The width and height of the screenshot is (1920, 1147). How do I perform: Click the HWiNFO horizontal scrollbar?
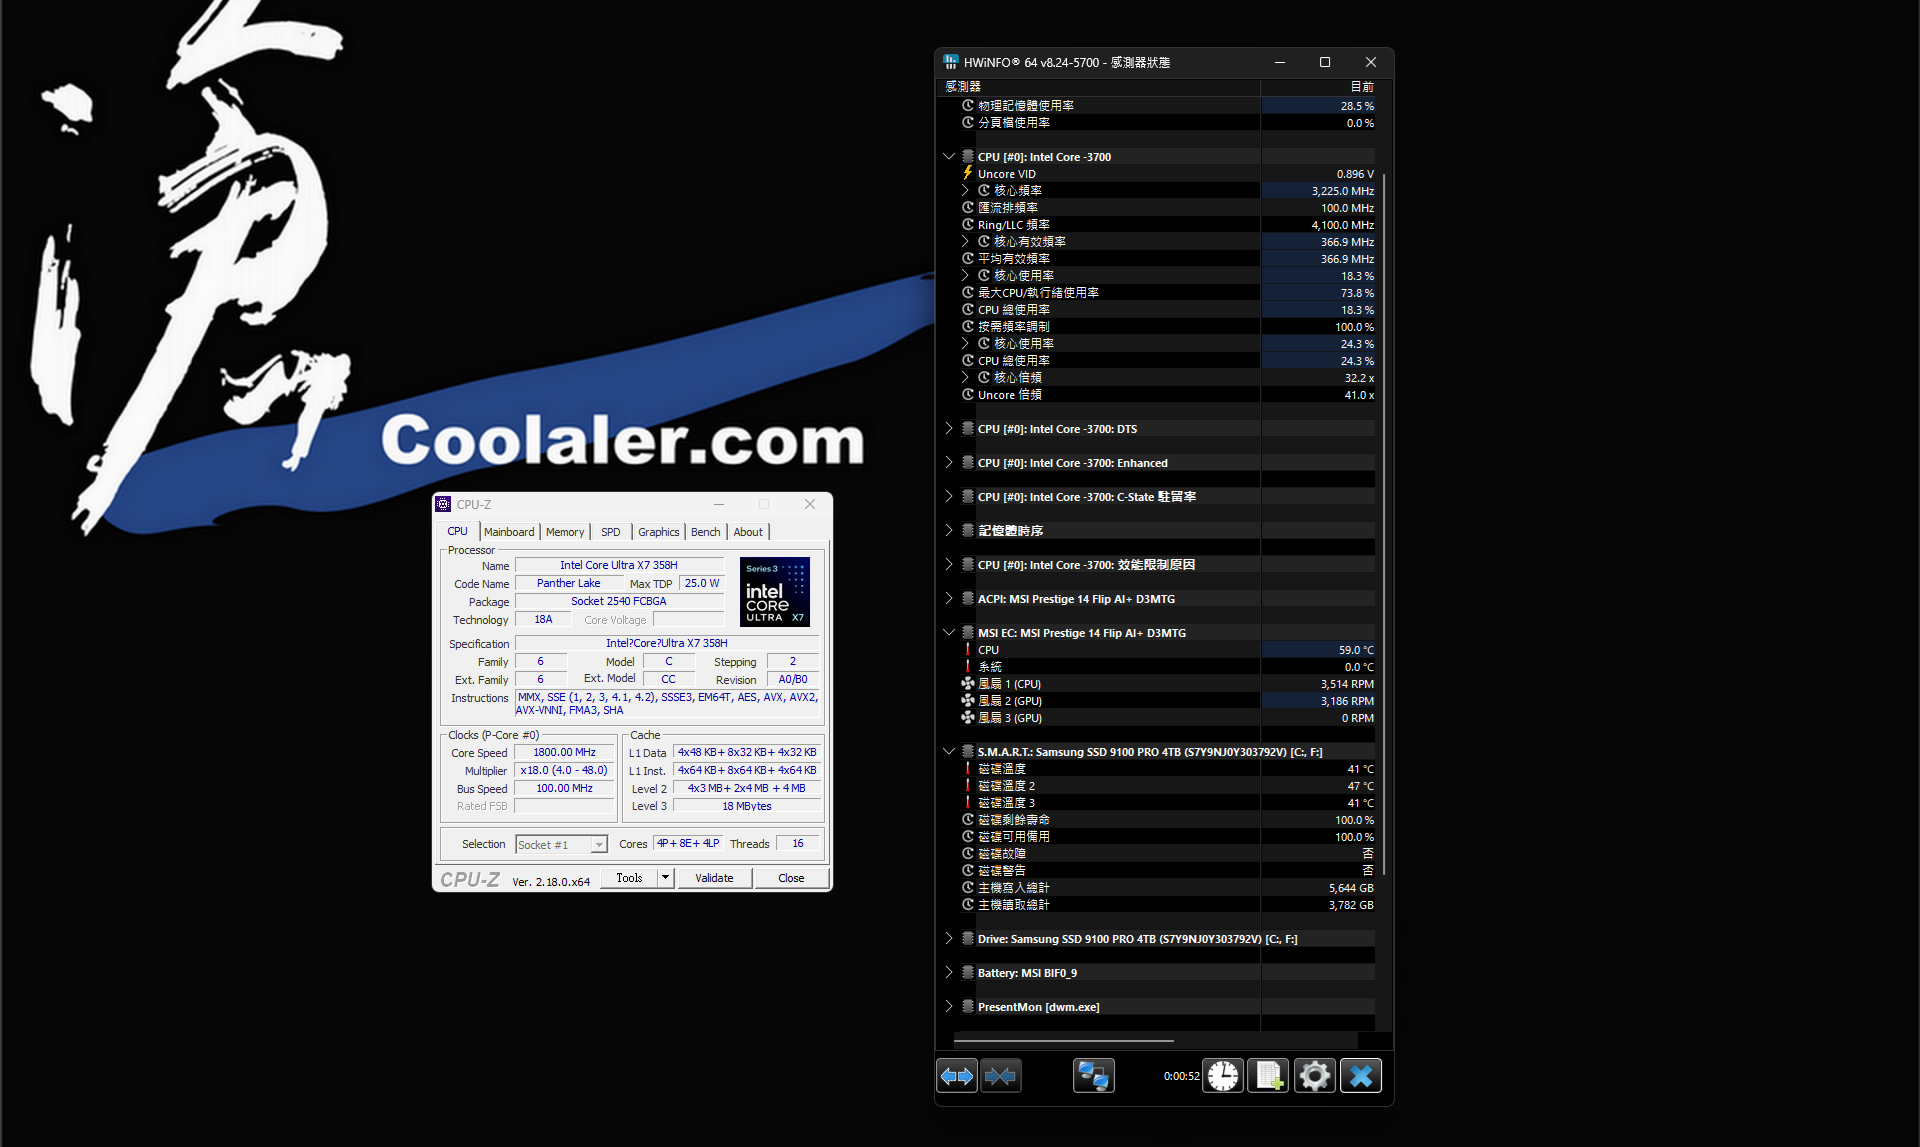pyautogui.click(x=1065, y=1041)
